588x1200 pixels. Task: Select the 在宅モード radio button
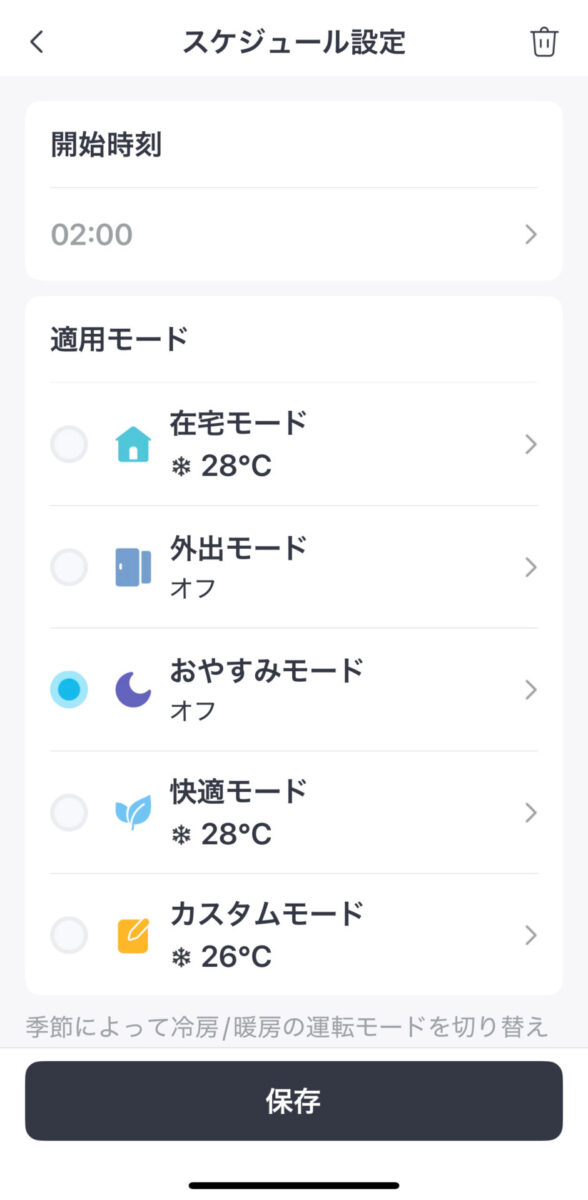tap(69, 444)
